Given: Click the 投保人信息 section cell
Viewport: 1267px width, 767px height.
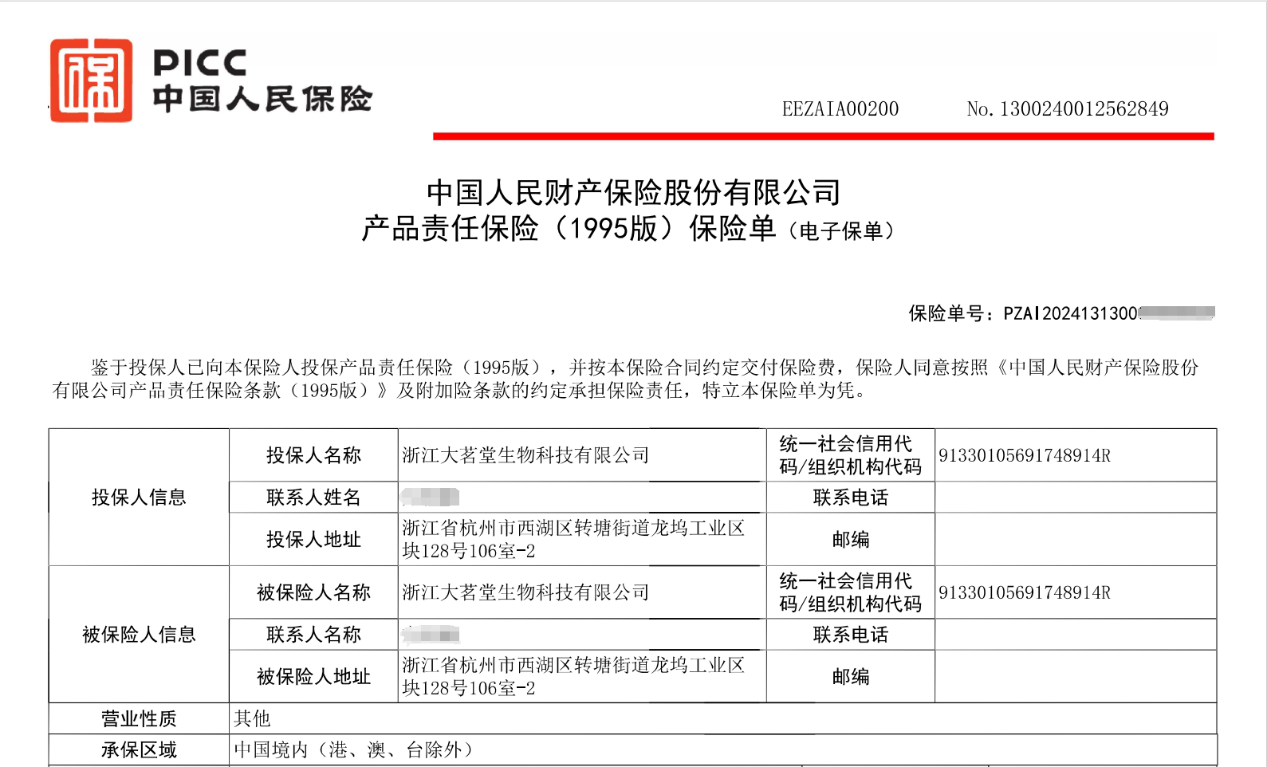Looking at the screenshot, I should (x=139, y=498).
